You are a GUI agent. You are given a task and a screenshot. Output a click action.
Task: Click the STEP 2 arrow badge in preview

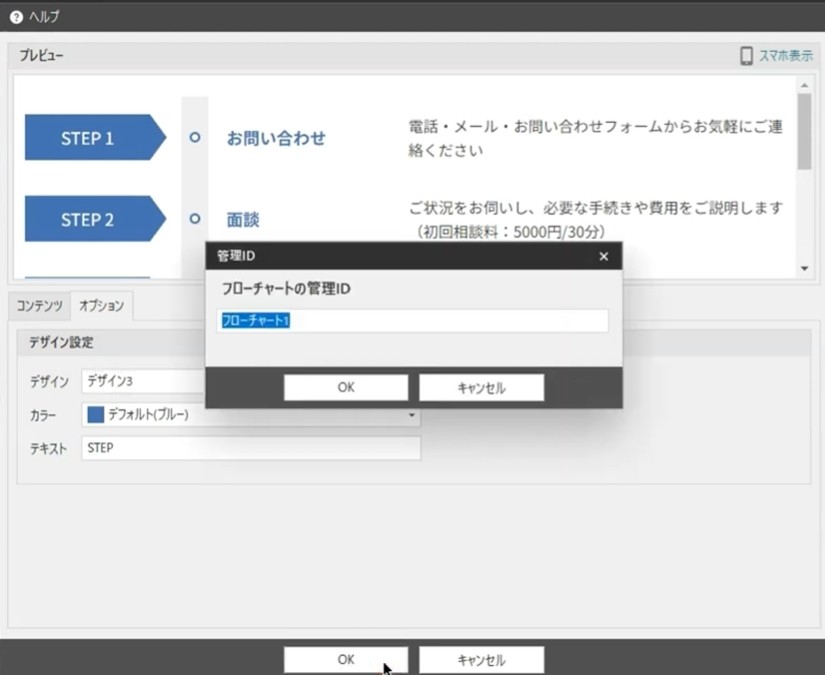click(x=95, y=219)
